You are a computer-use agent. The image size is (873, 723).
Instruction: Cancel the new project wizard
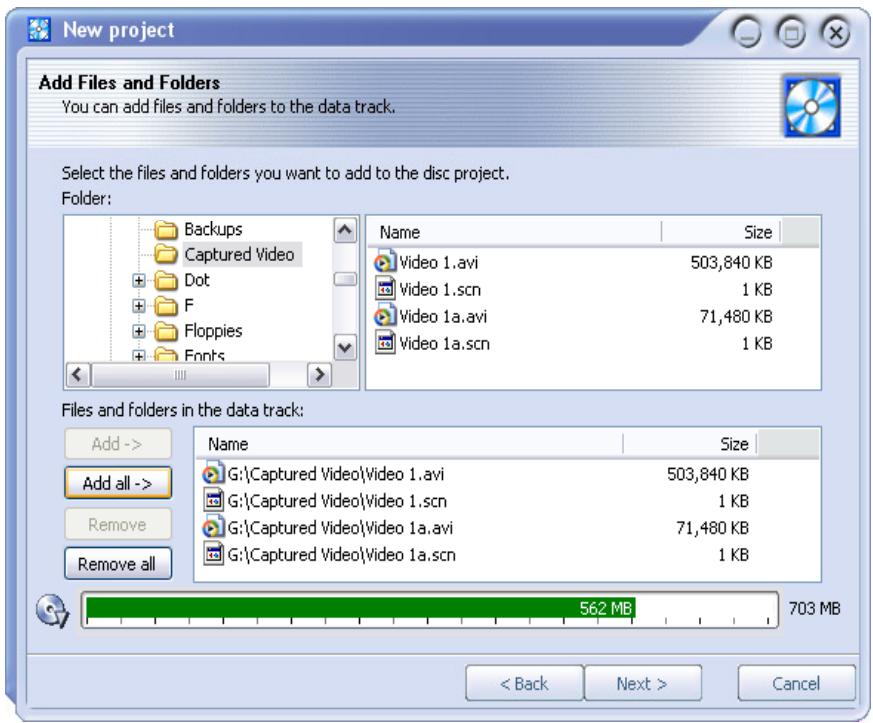point(796,683)
